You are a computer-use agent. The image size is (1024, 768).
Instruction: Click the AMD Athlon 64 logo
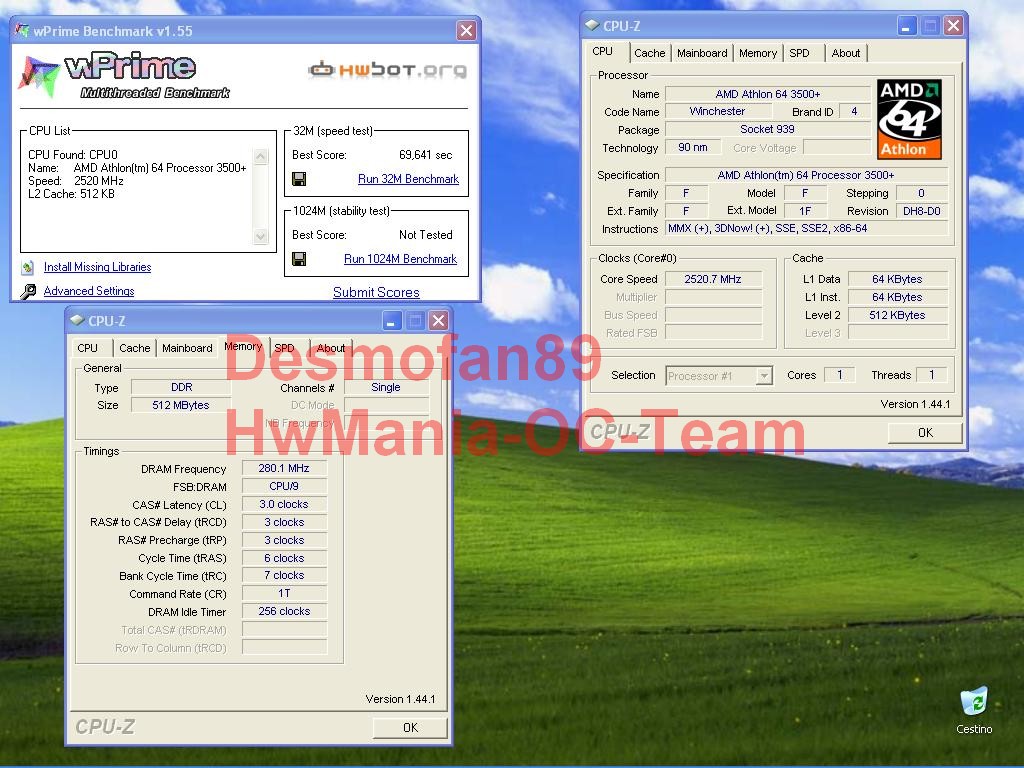tap(909, 120)
